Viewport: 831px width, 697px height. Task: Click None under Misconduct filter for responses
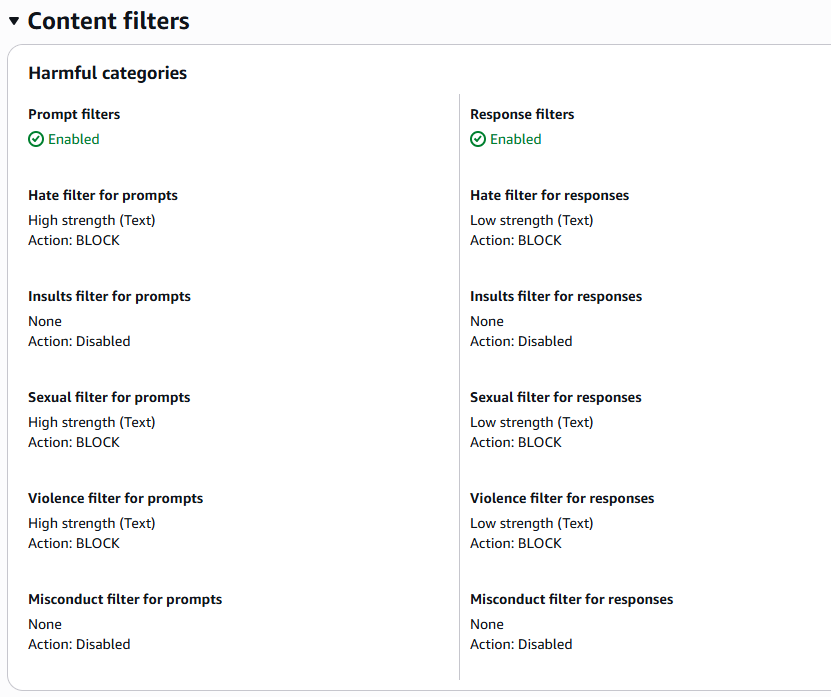486,624
